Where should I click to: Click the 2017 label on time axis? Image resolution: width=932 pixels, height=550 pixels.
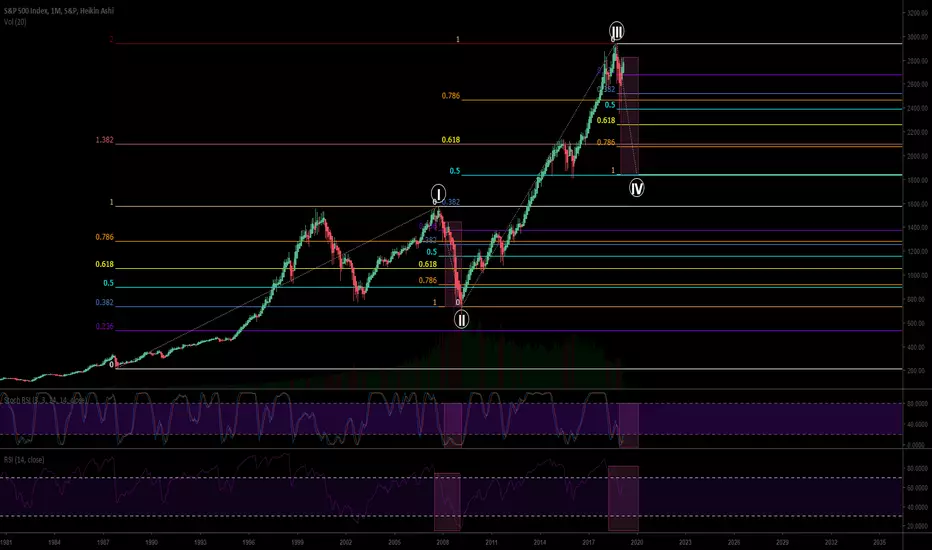(x=588, y=542)
